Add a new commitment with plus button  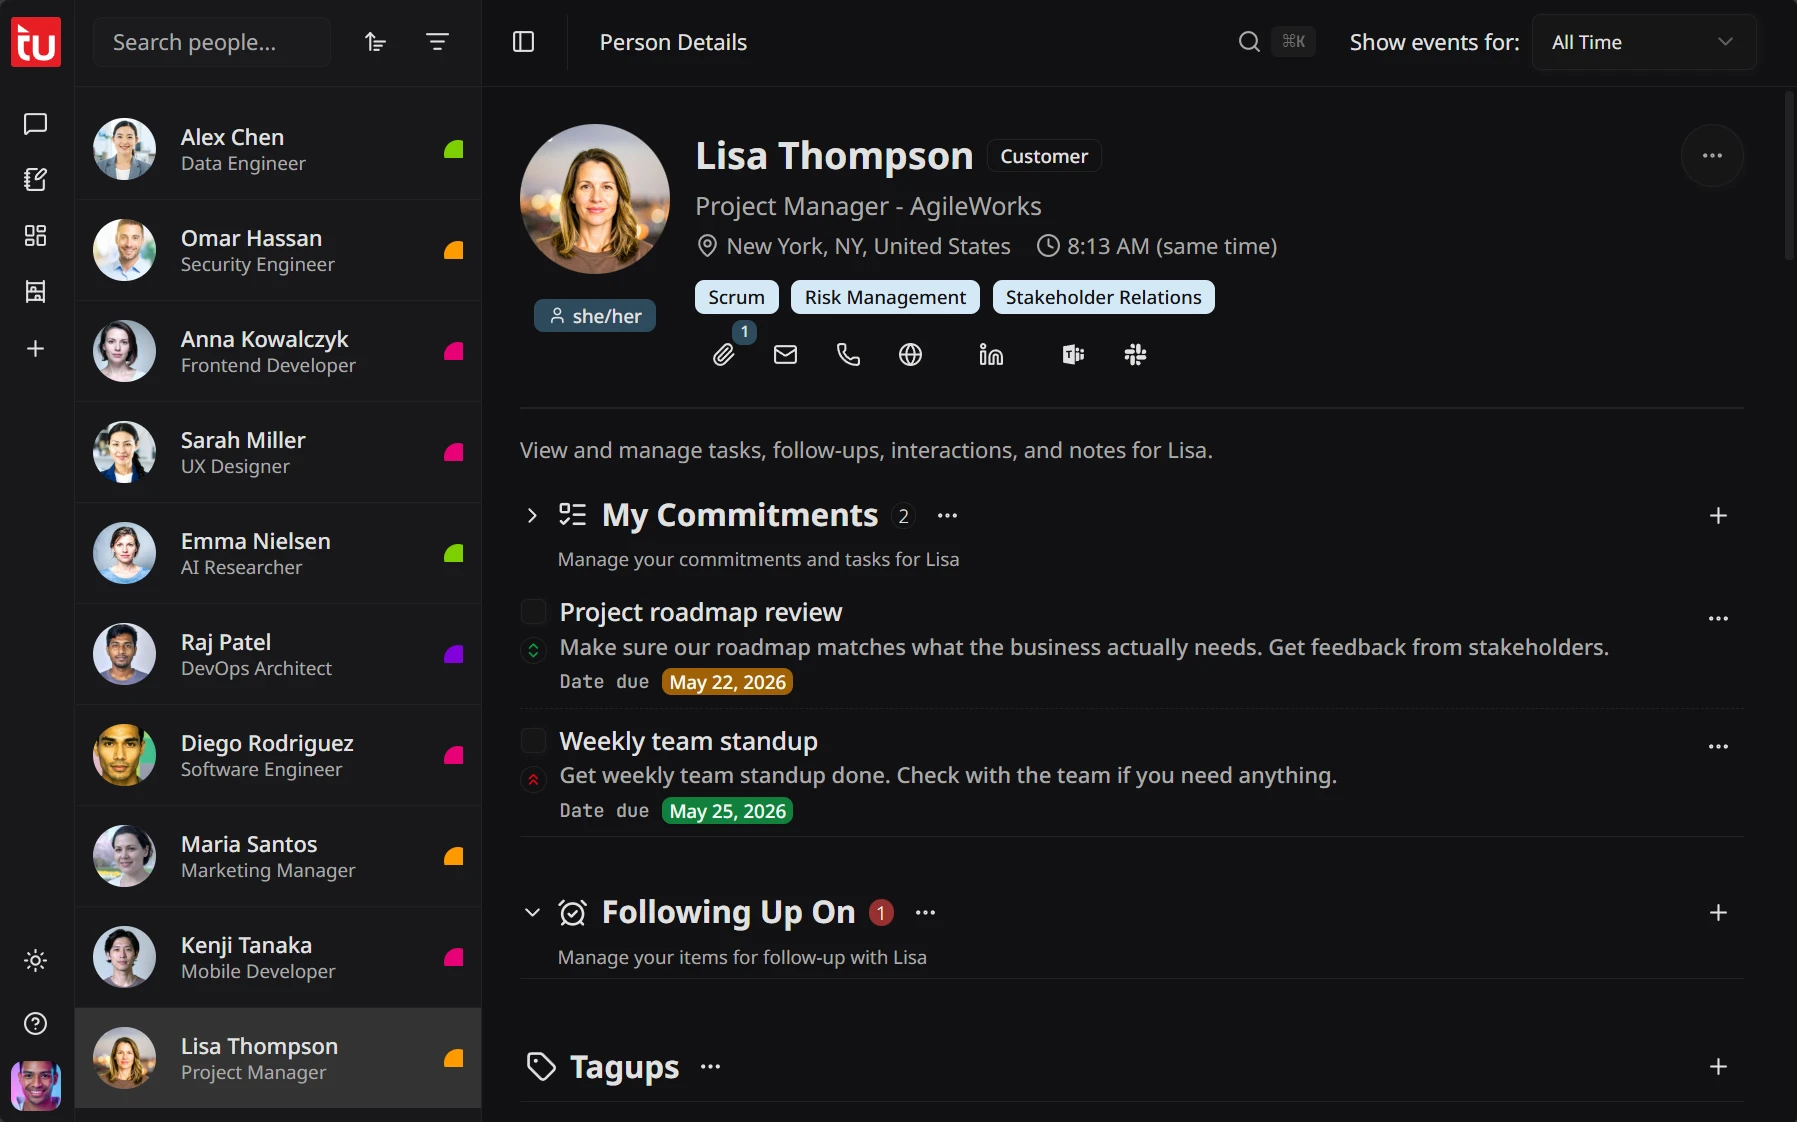[x=1718, y=515]
